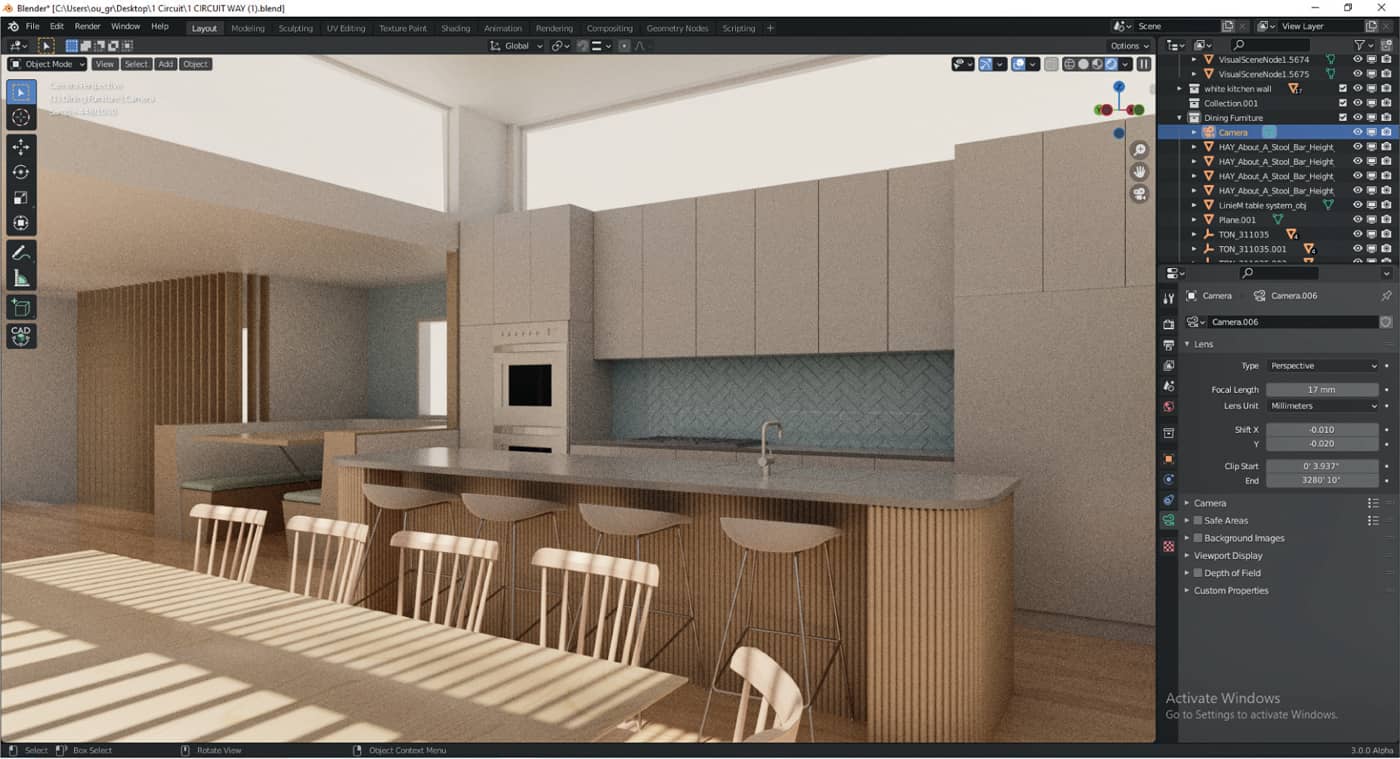Switch to the Modeling workspace tab
The image size is (1400, 759).
click(248, 28)
